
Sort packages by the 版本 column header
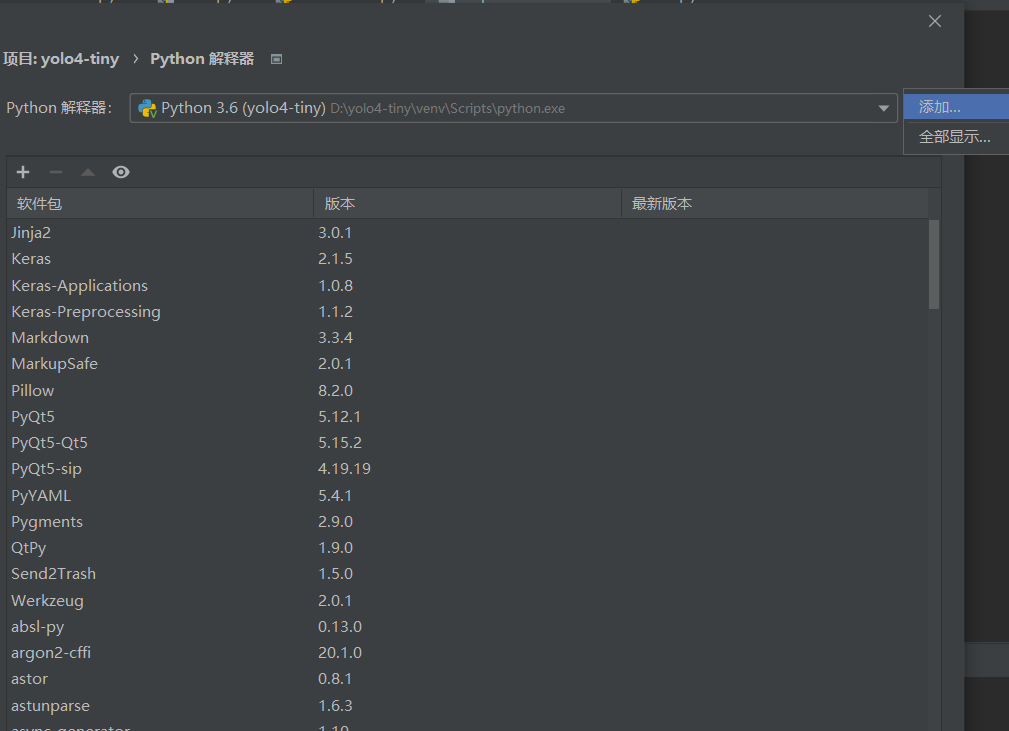click(340, 203)
